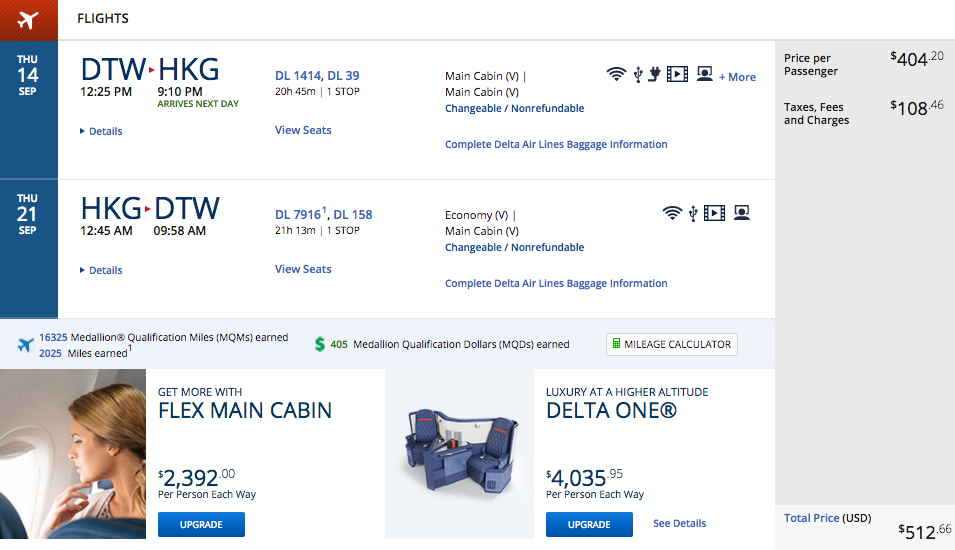This screenshot has height=550, width=955.
Task: Click the video entertainment icon on the outbound flight
Action: coord(677,74)
